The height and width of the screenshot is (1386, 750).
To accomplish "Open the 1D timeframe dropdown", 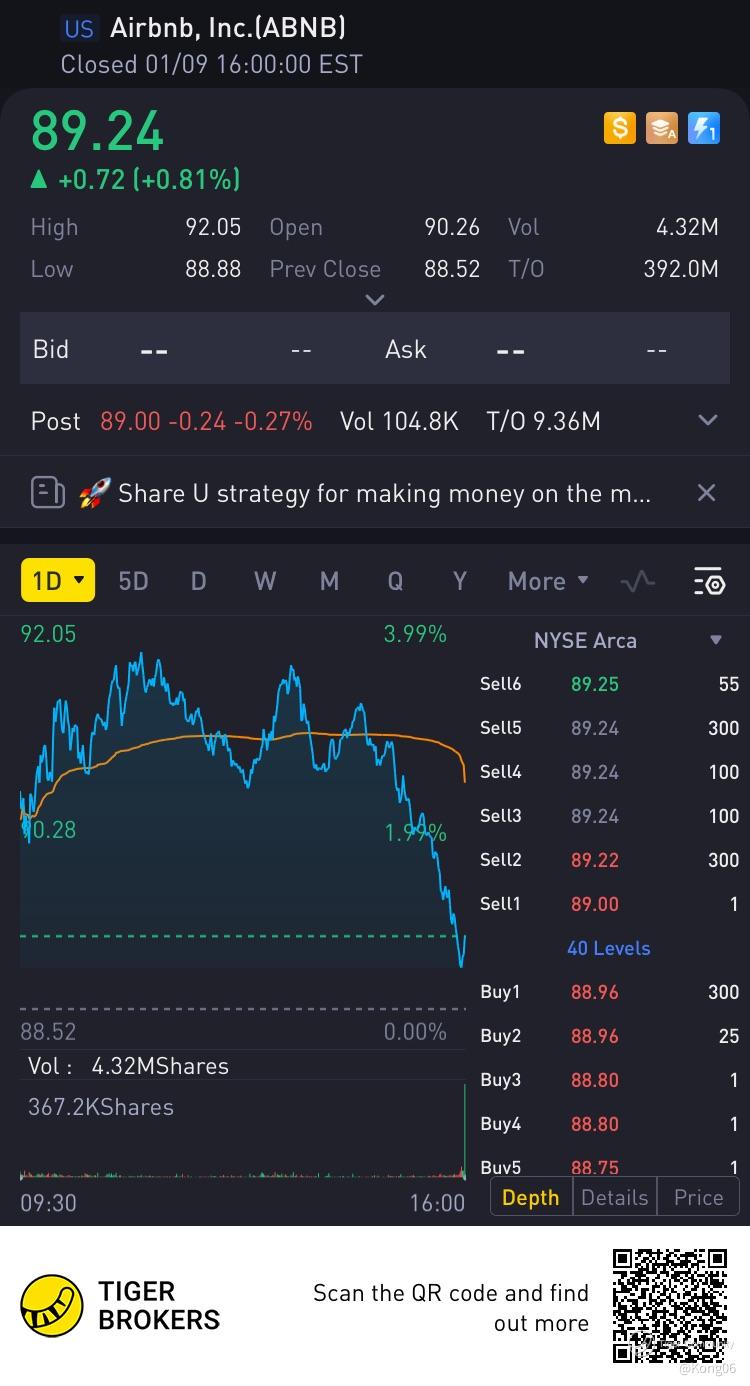I will (58, 580).
